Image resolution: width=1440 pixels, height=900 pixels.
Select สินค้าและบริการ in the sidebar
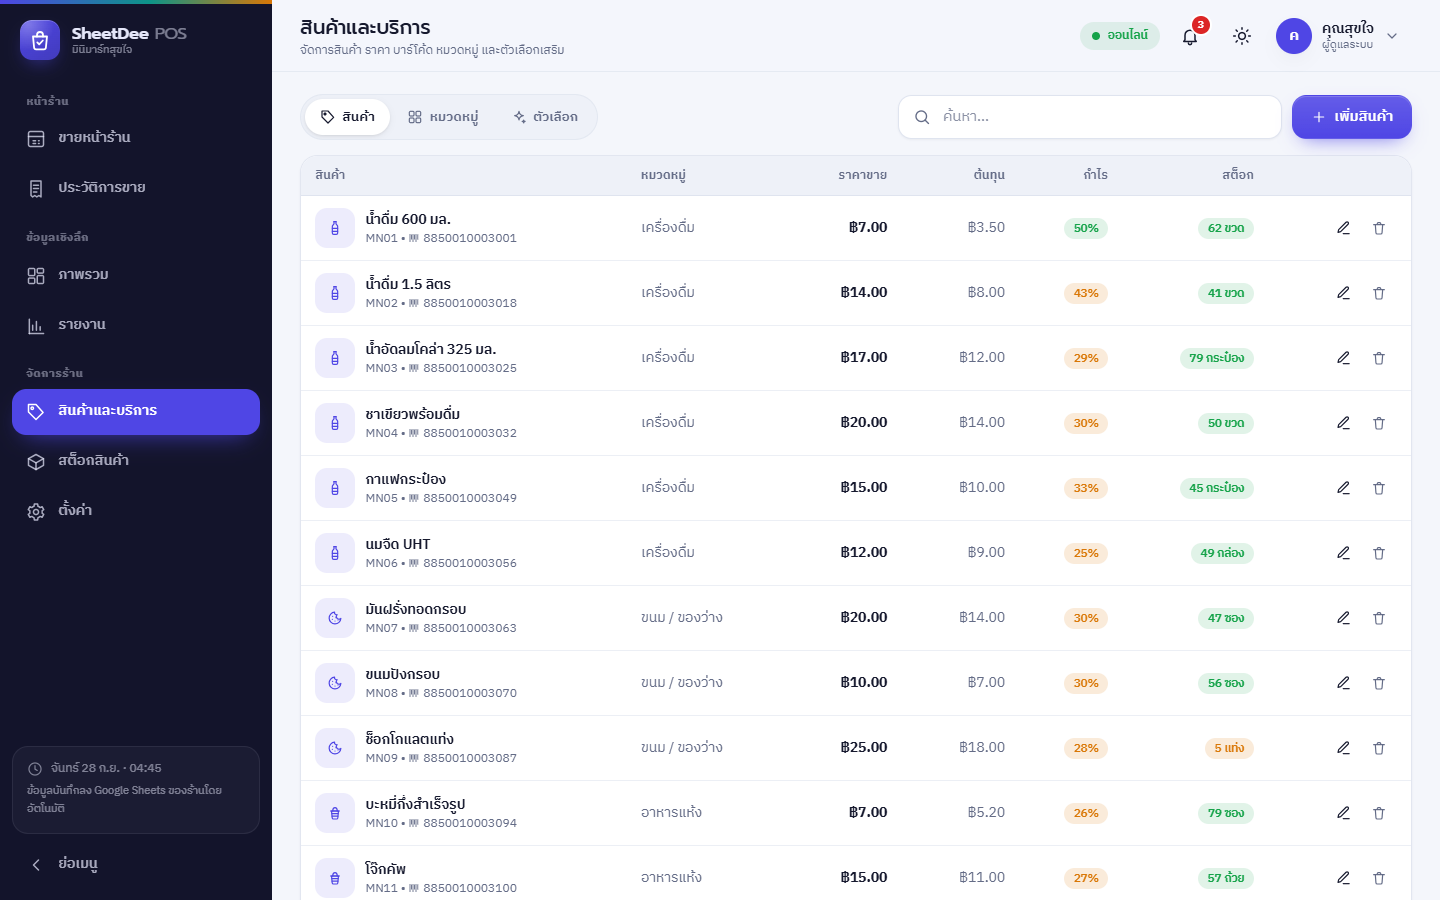click(136, 412)
